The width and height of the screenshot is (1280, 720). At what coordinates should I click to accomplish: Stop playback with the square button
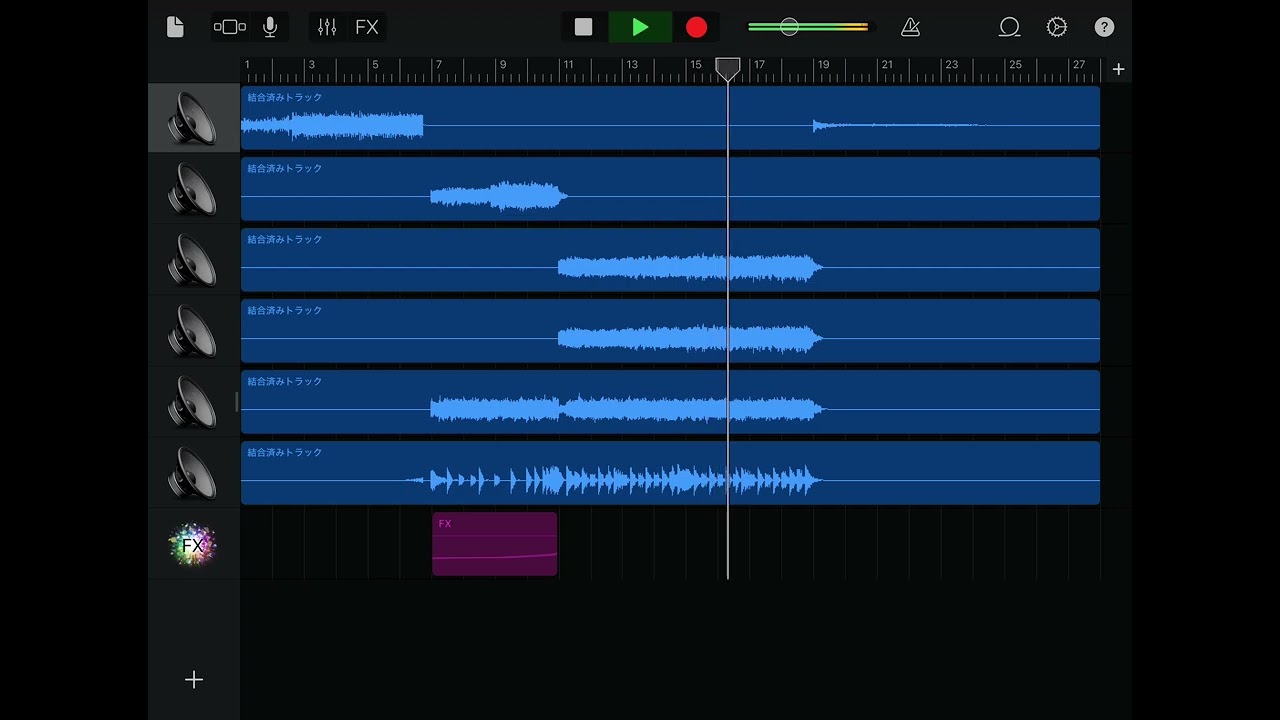point(584,28)
